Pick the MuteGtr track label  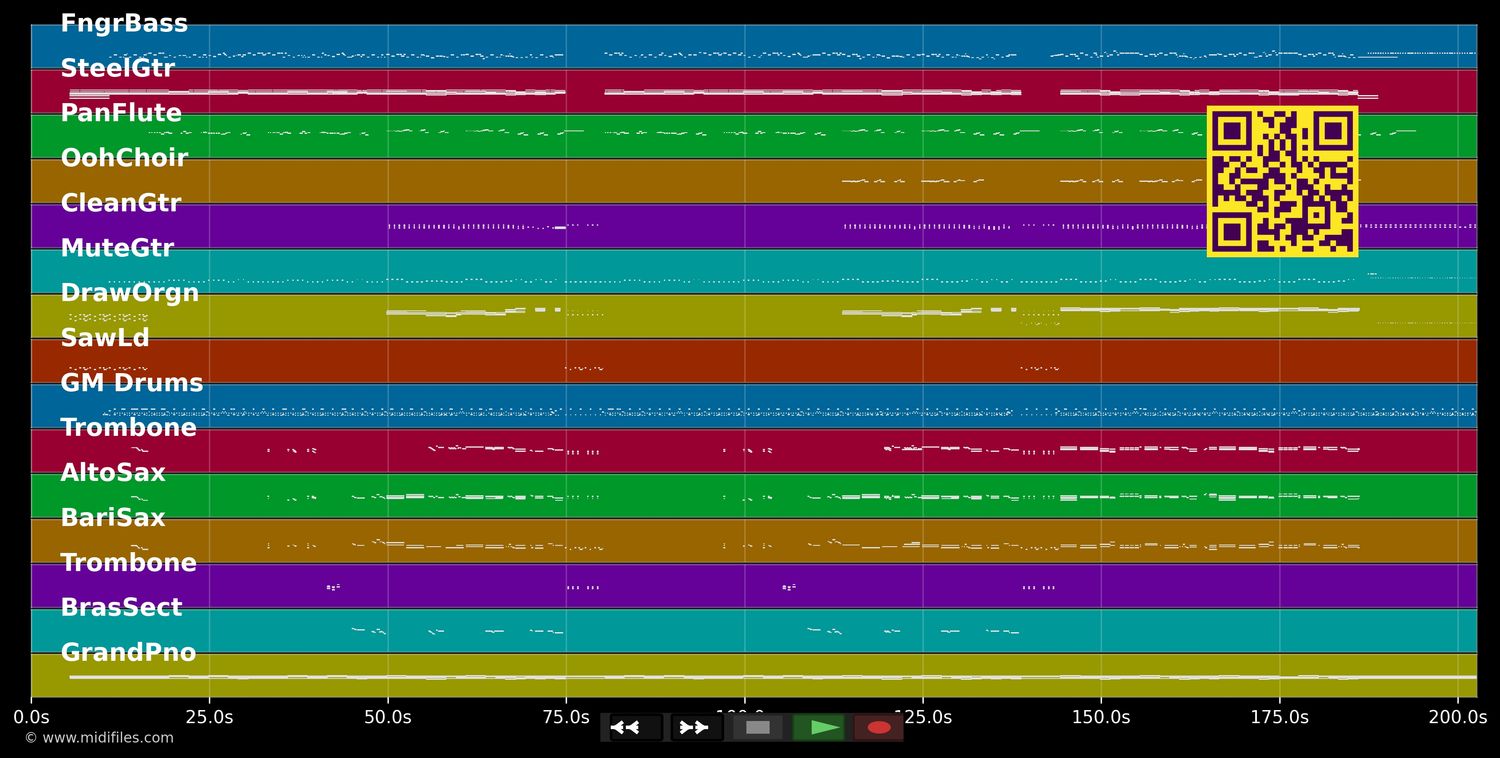[x=117, y=249]
